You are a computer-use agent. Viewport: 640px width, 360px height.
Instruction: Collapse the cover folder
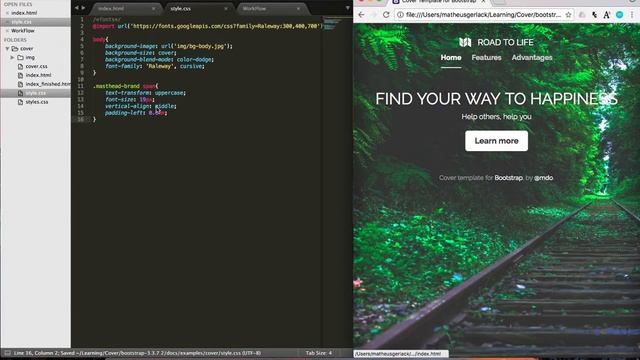7,48
